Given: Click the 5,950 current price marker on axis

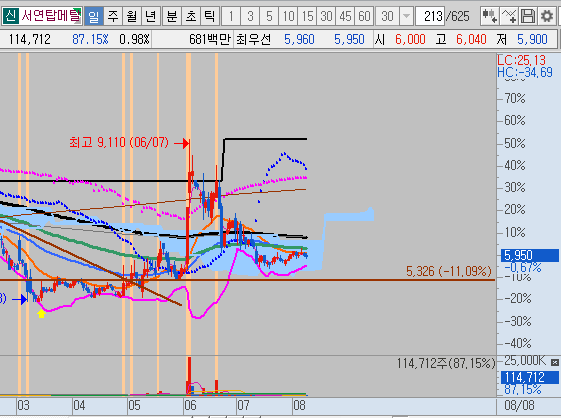Looking at the screenshot, I should click(530, 255).
